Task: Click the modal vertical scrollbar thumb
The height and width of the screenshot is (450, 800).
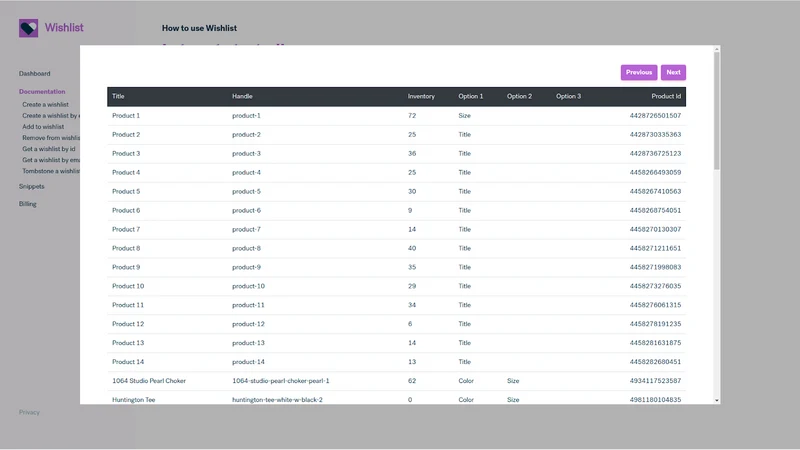Action: coord(717,111)
